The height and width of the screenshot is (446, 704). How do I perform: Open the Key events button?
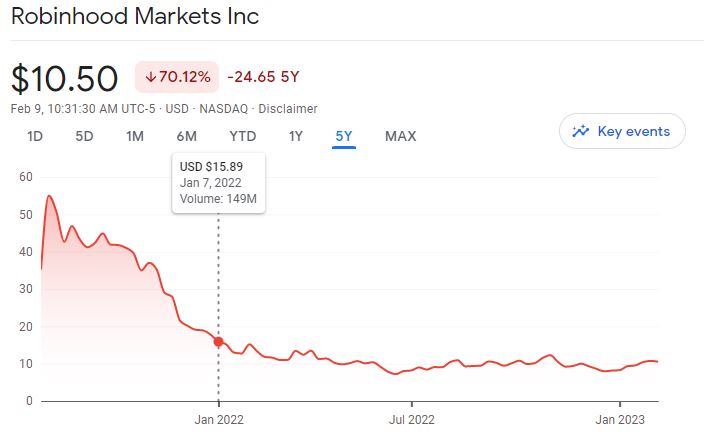[x=622, y=131]
